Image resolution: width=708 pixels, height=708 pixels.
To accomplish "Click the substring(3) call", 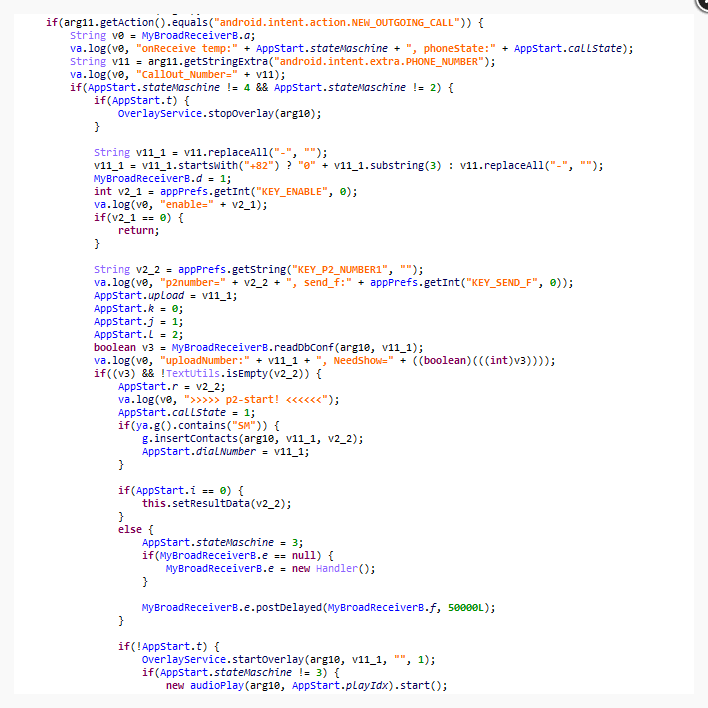I will (405, 166).
